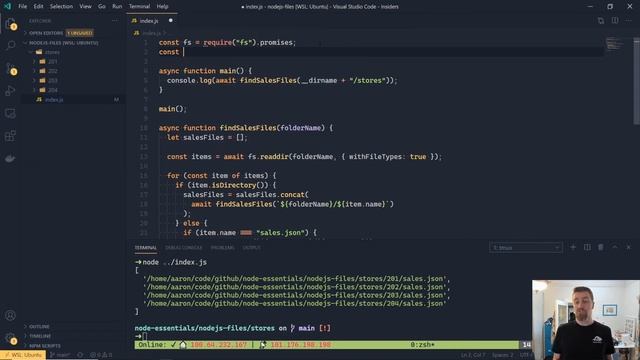
Task: Click the Spaces indentation setting in status bar
Action: click(x=502, y=355)
